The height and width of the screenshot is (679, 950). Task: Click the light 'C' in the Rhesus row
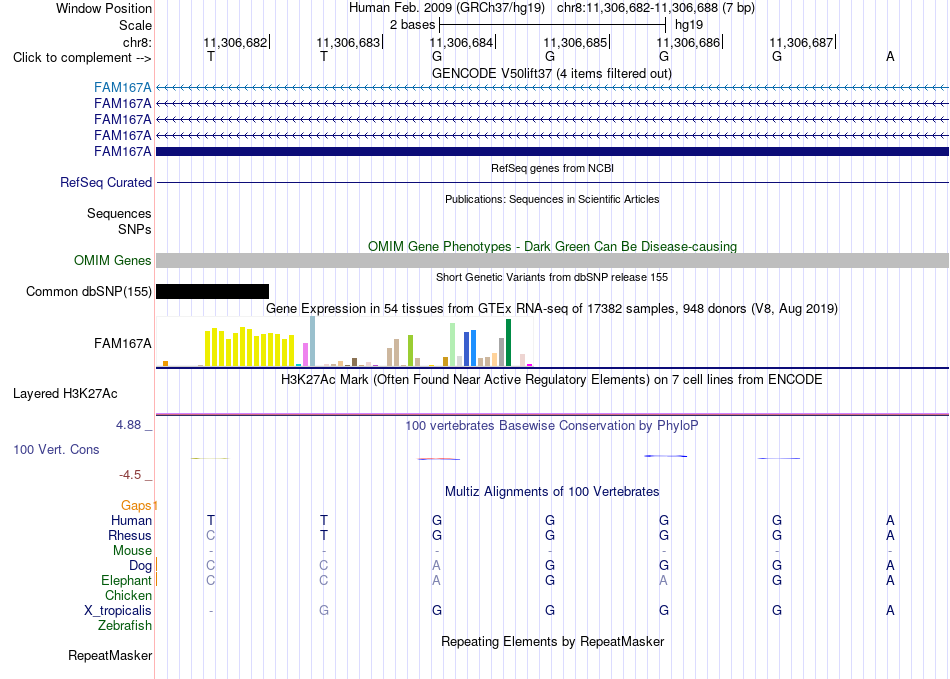[211, 535]
